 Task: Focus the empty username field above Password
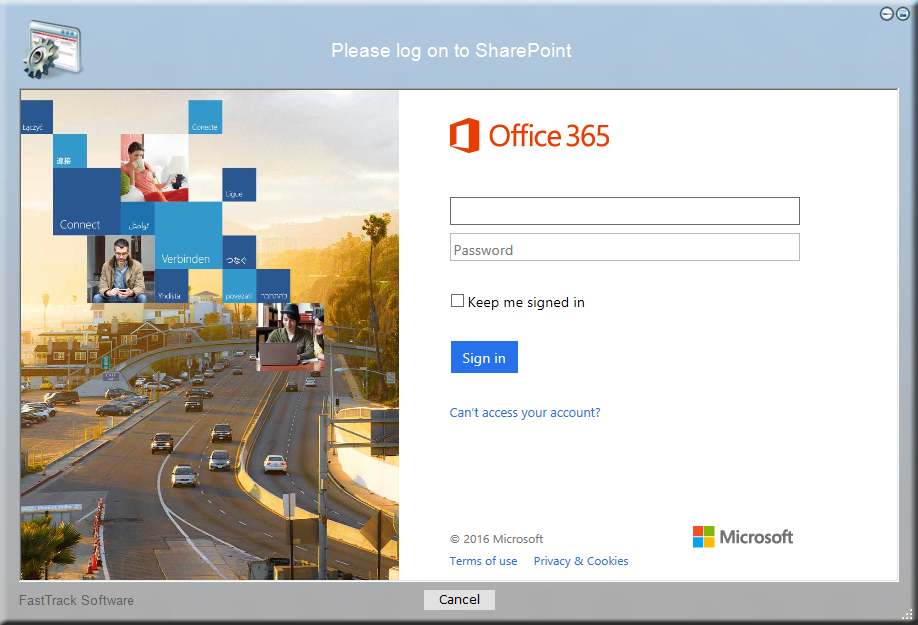[625, 211]
